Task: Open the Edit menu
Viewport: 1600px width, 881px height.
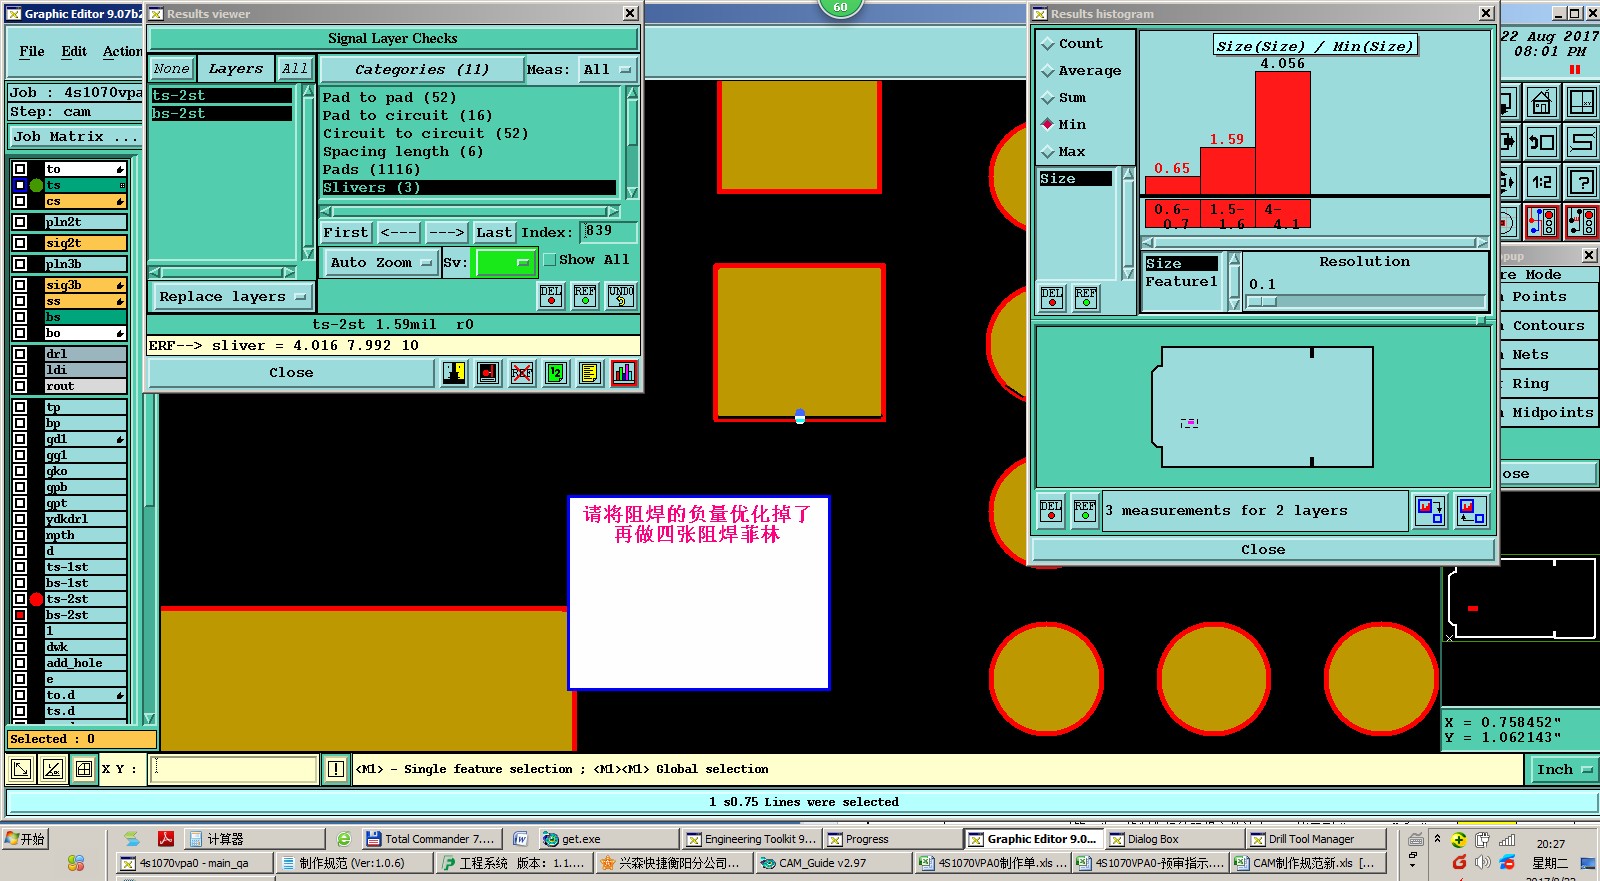Action: click(x=74, y=51)
